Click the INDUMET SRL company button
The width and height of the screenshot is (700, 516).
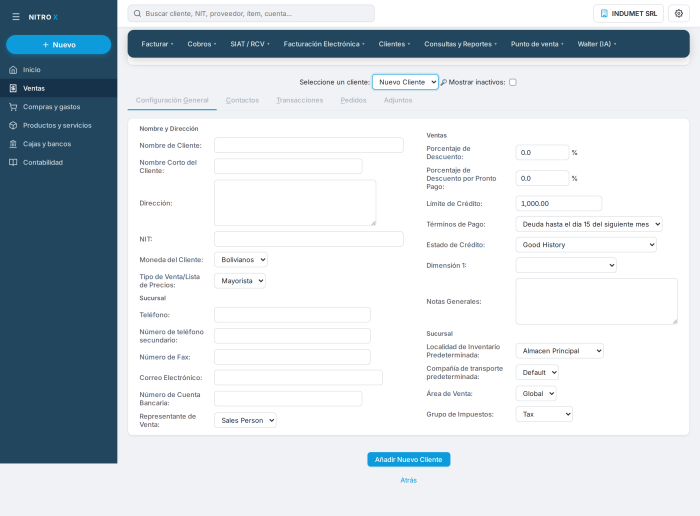628,13
